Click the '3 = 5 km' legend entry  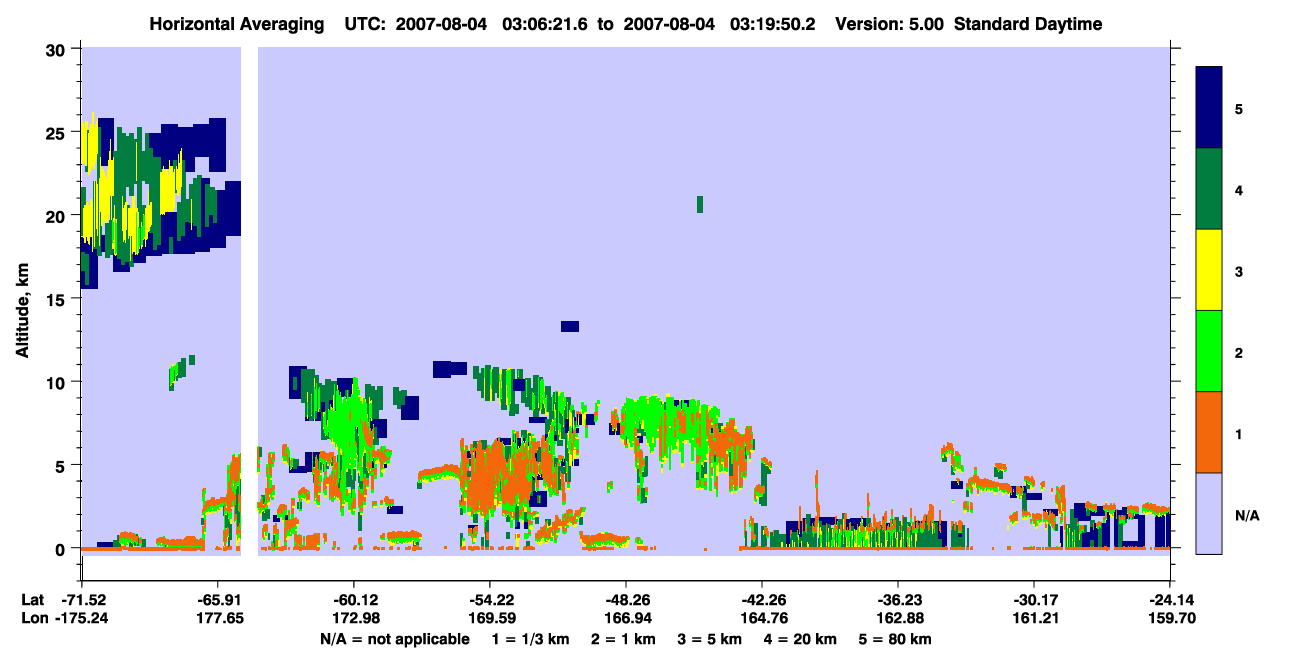coord(710,639)
